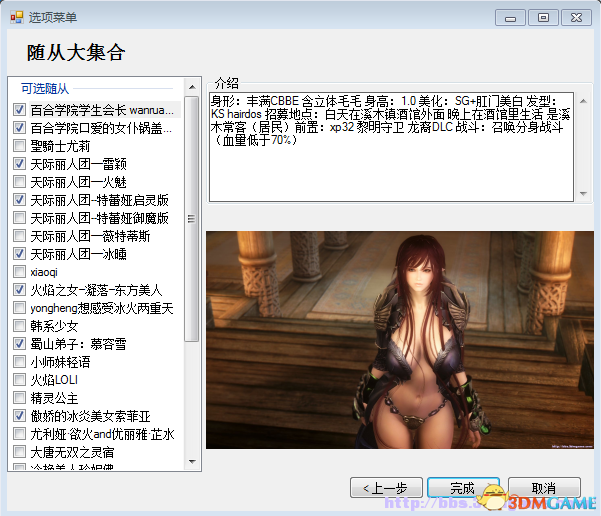The height and width of the screenshot is (516, 601).
Task: Click the 可选随从 group header
Action: (45, 89)
